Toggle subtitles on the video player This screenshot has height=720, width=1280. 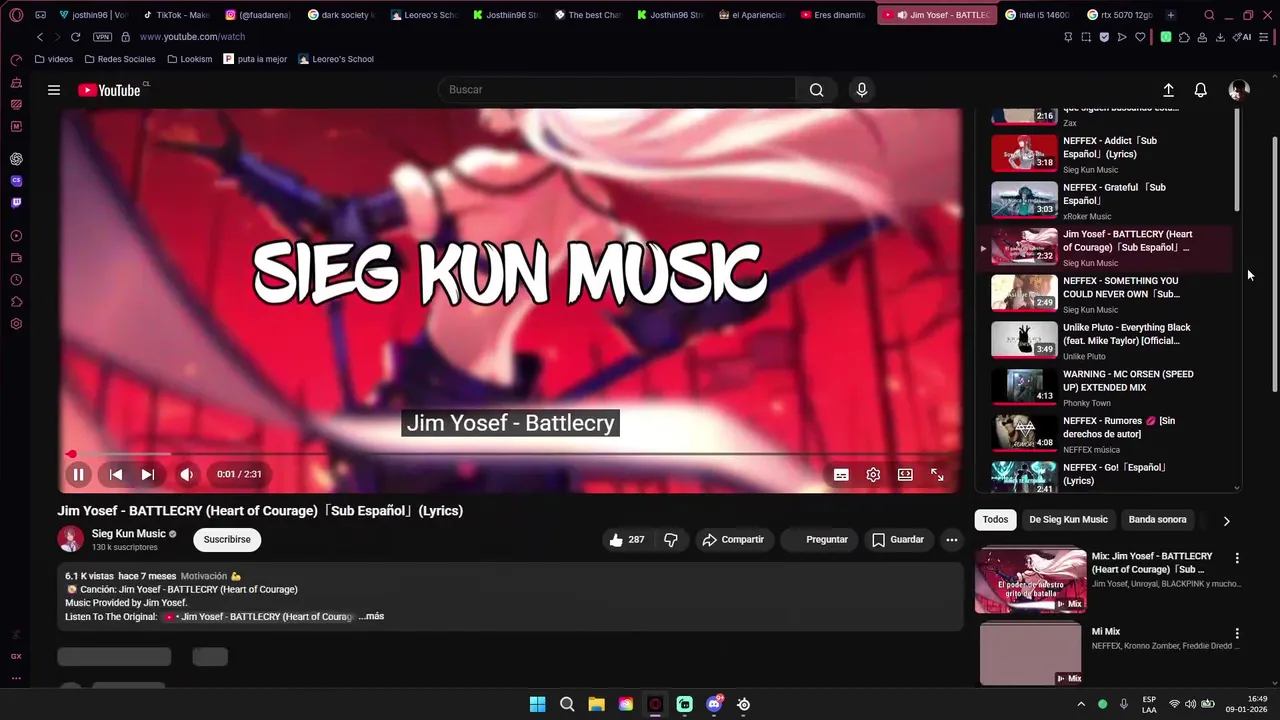pyautogui.click(x=841, y=475)
